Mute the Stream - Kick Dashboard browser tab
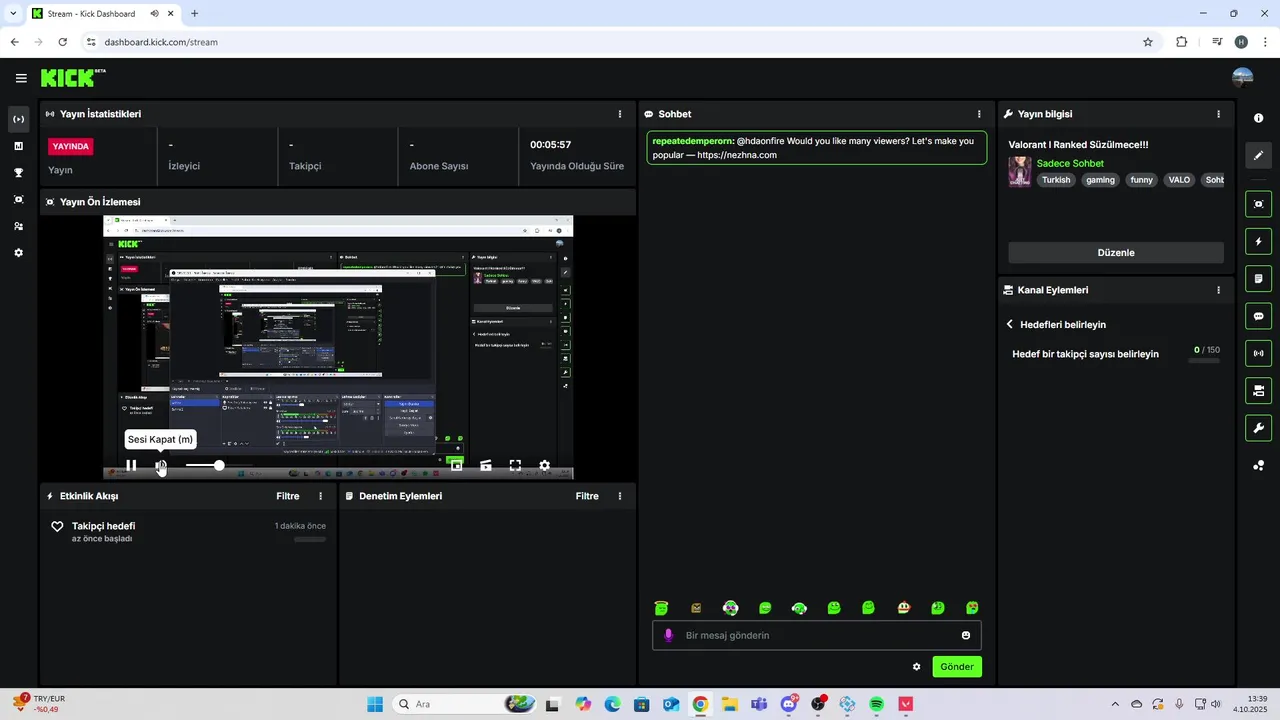 (x=155, y=14)
